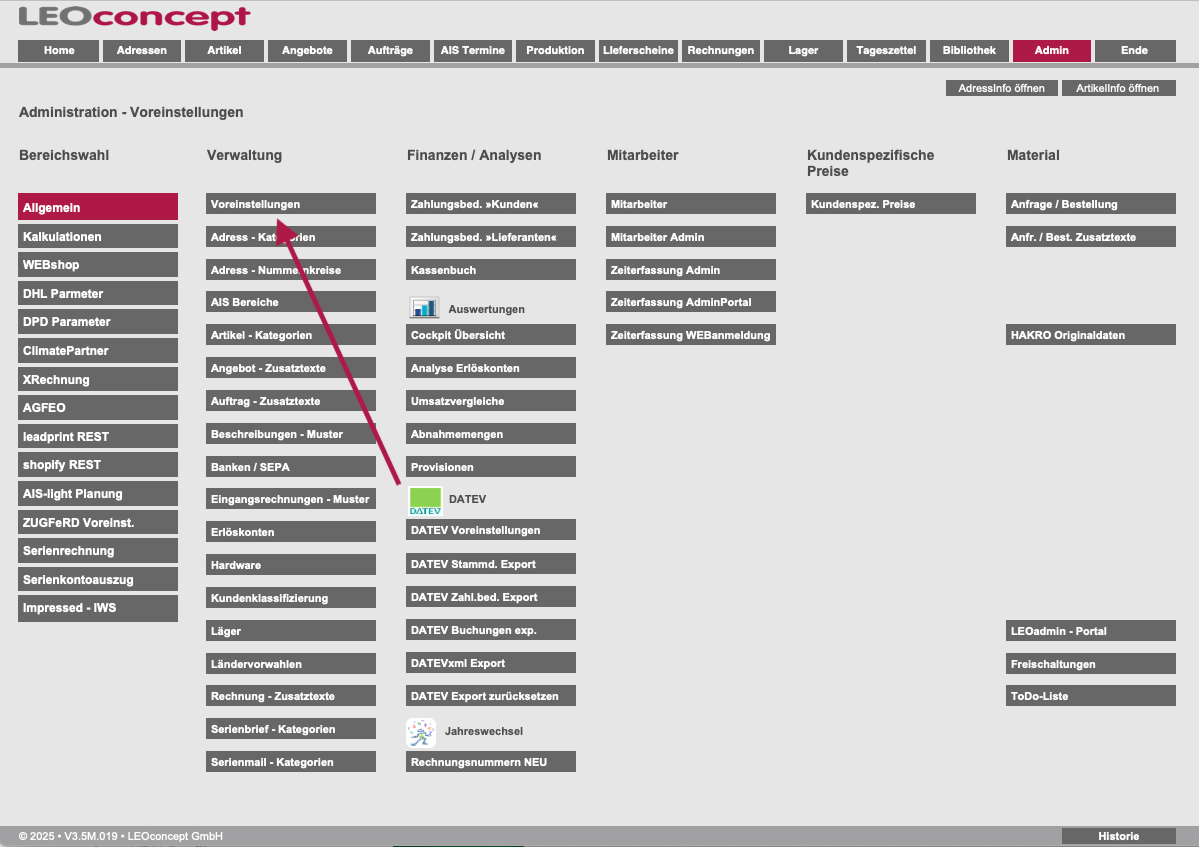Open the Historie button in footer
1199x847 pixels.
[x=1118, y=836]
